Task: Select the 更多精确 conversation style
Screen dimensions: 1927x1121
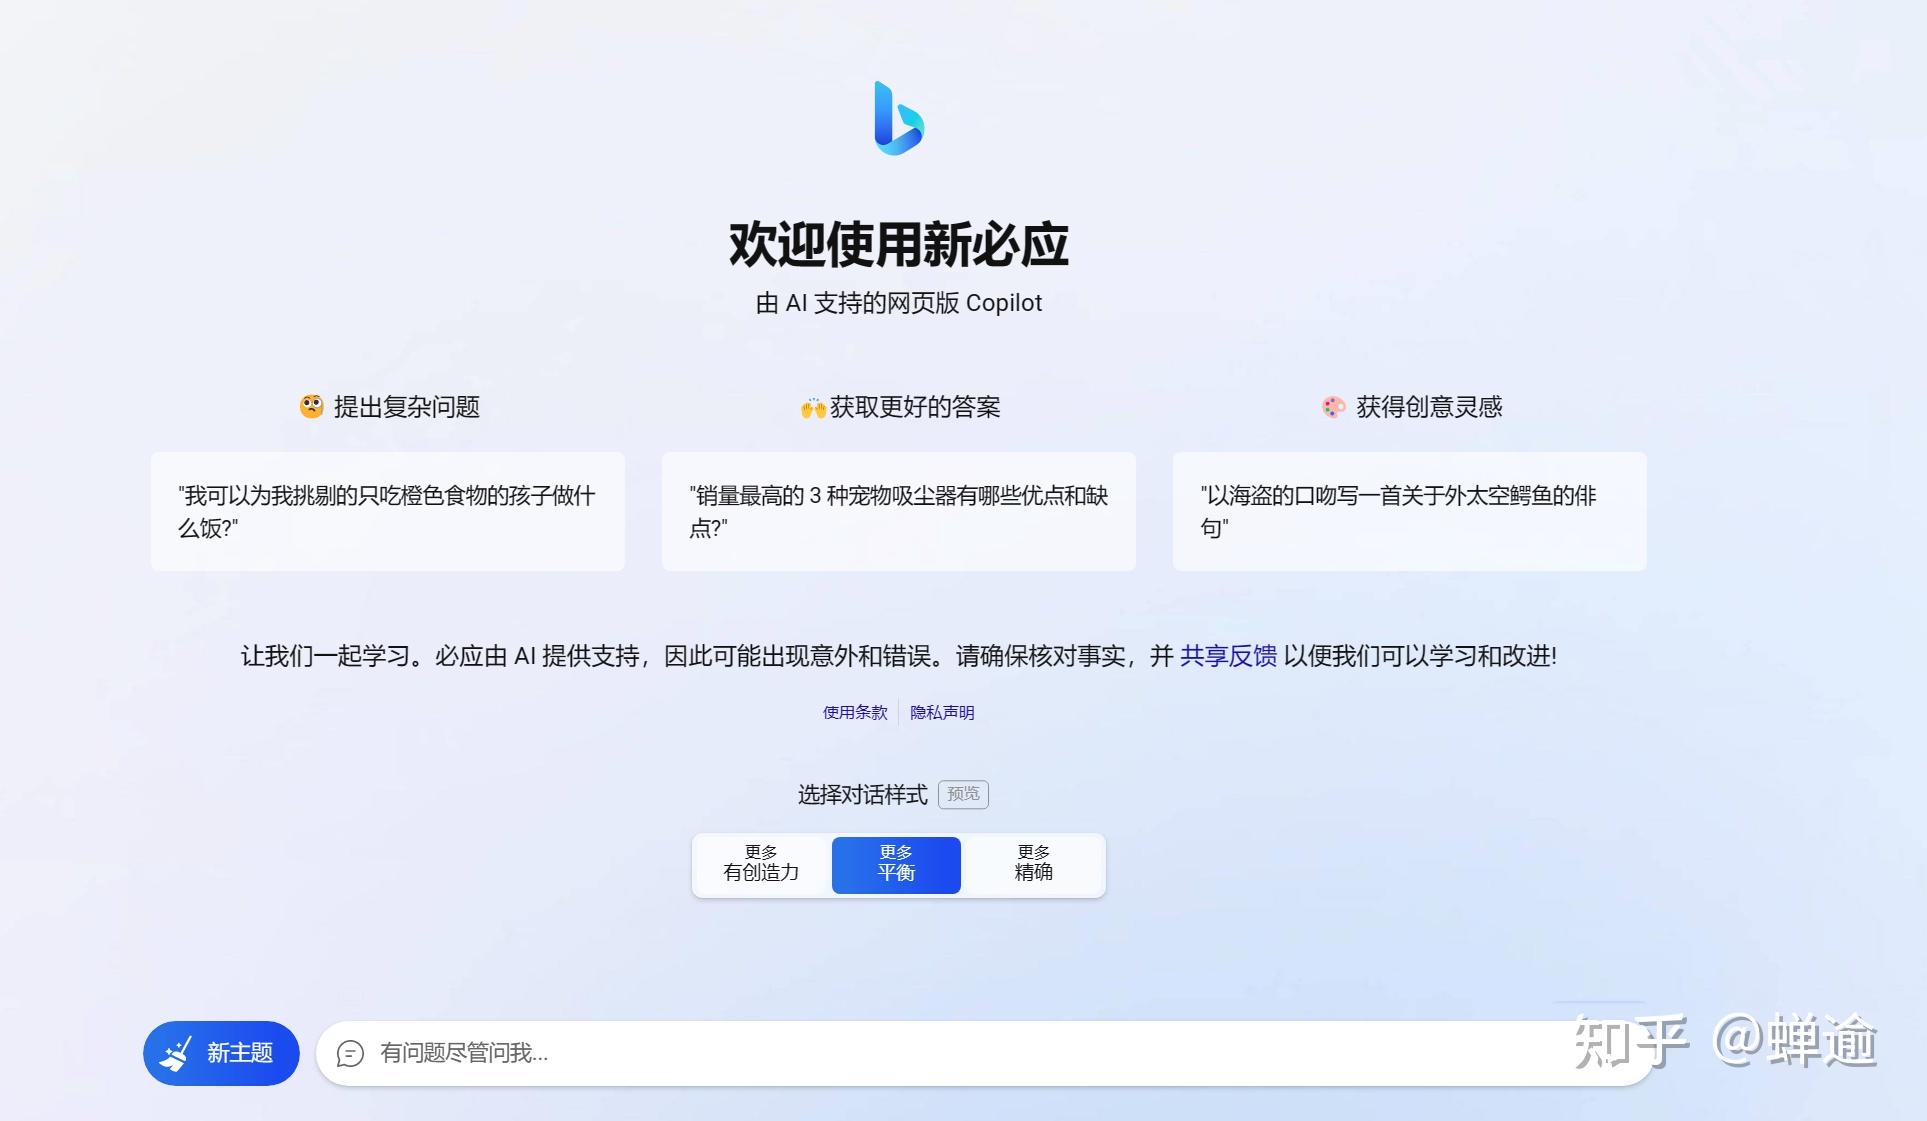Action: click(1032, 864)
